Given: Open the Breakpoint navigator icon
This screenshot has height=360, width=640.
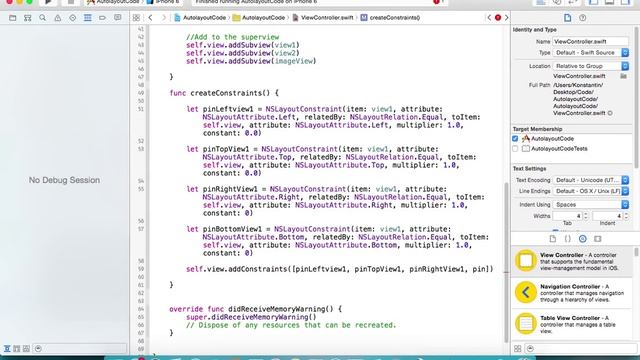Looking at the screenshot, I should pyautogui.click(x=102, y=18).
